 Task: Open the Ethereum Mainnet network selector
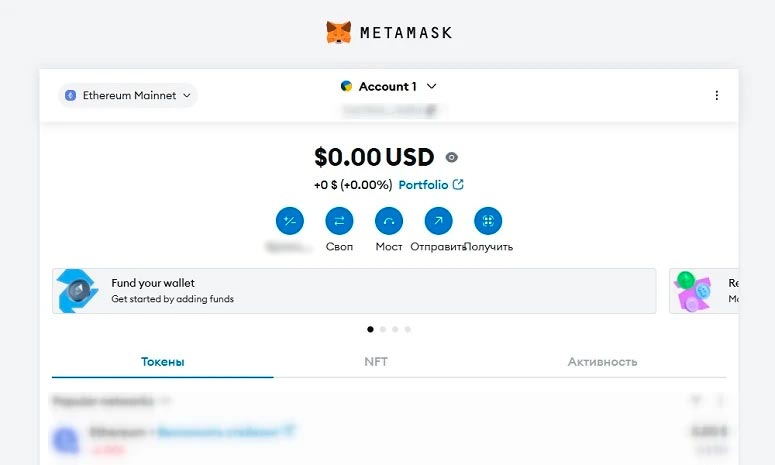pyautogui.click(x=128, y=95)
